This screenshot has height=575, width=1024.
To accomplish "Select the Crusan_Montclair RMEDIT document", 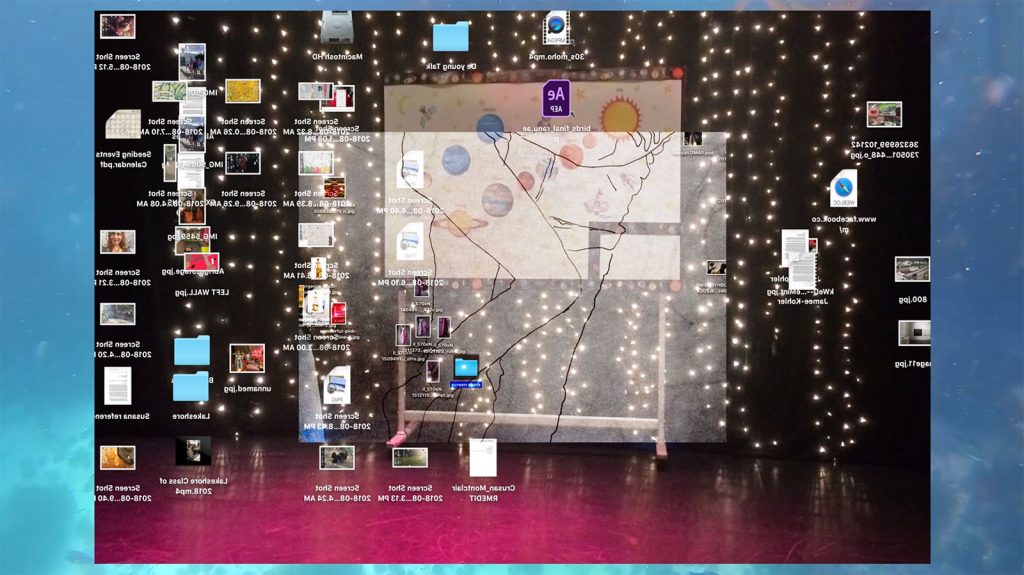I will 482,457.
